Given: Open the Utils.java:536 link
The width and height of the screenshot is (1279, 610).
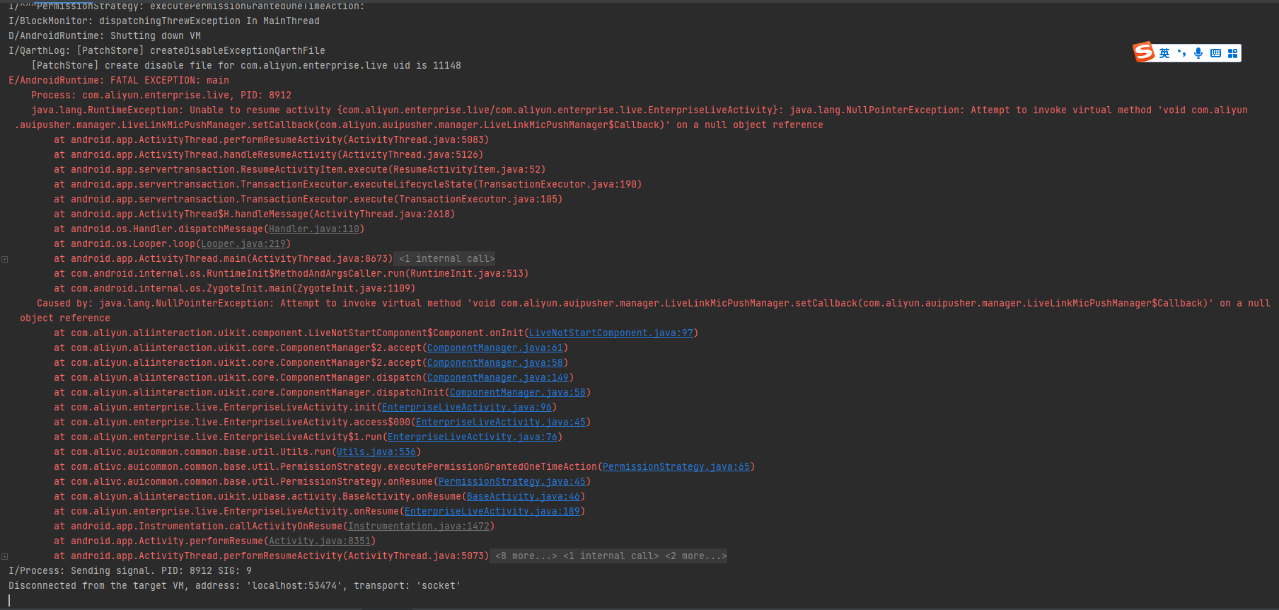Looking at the screenshot, I should click(374, 452).
